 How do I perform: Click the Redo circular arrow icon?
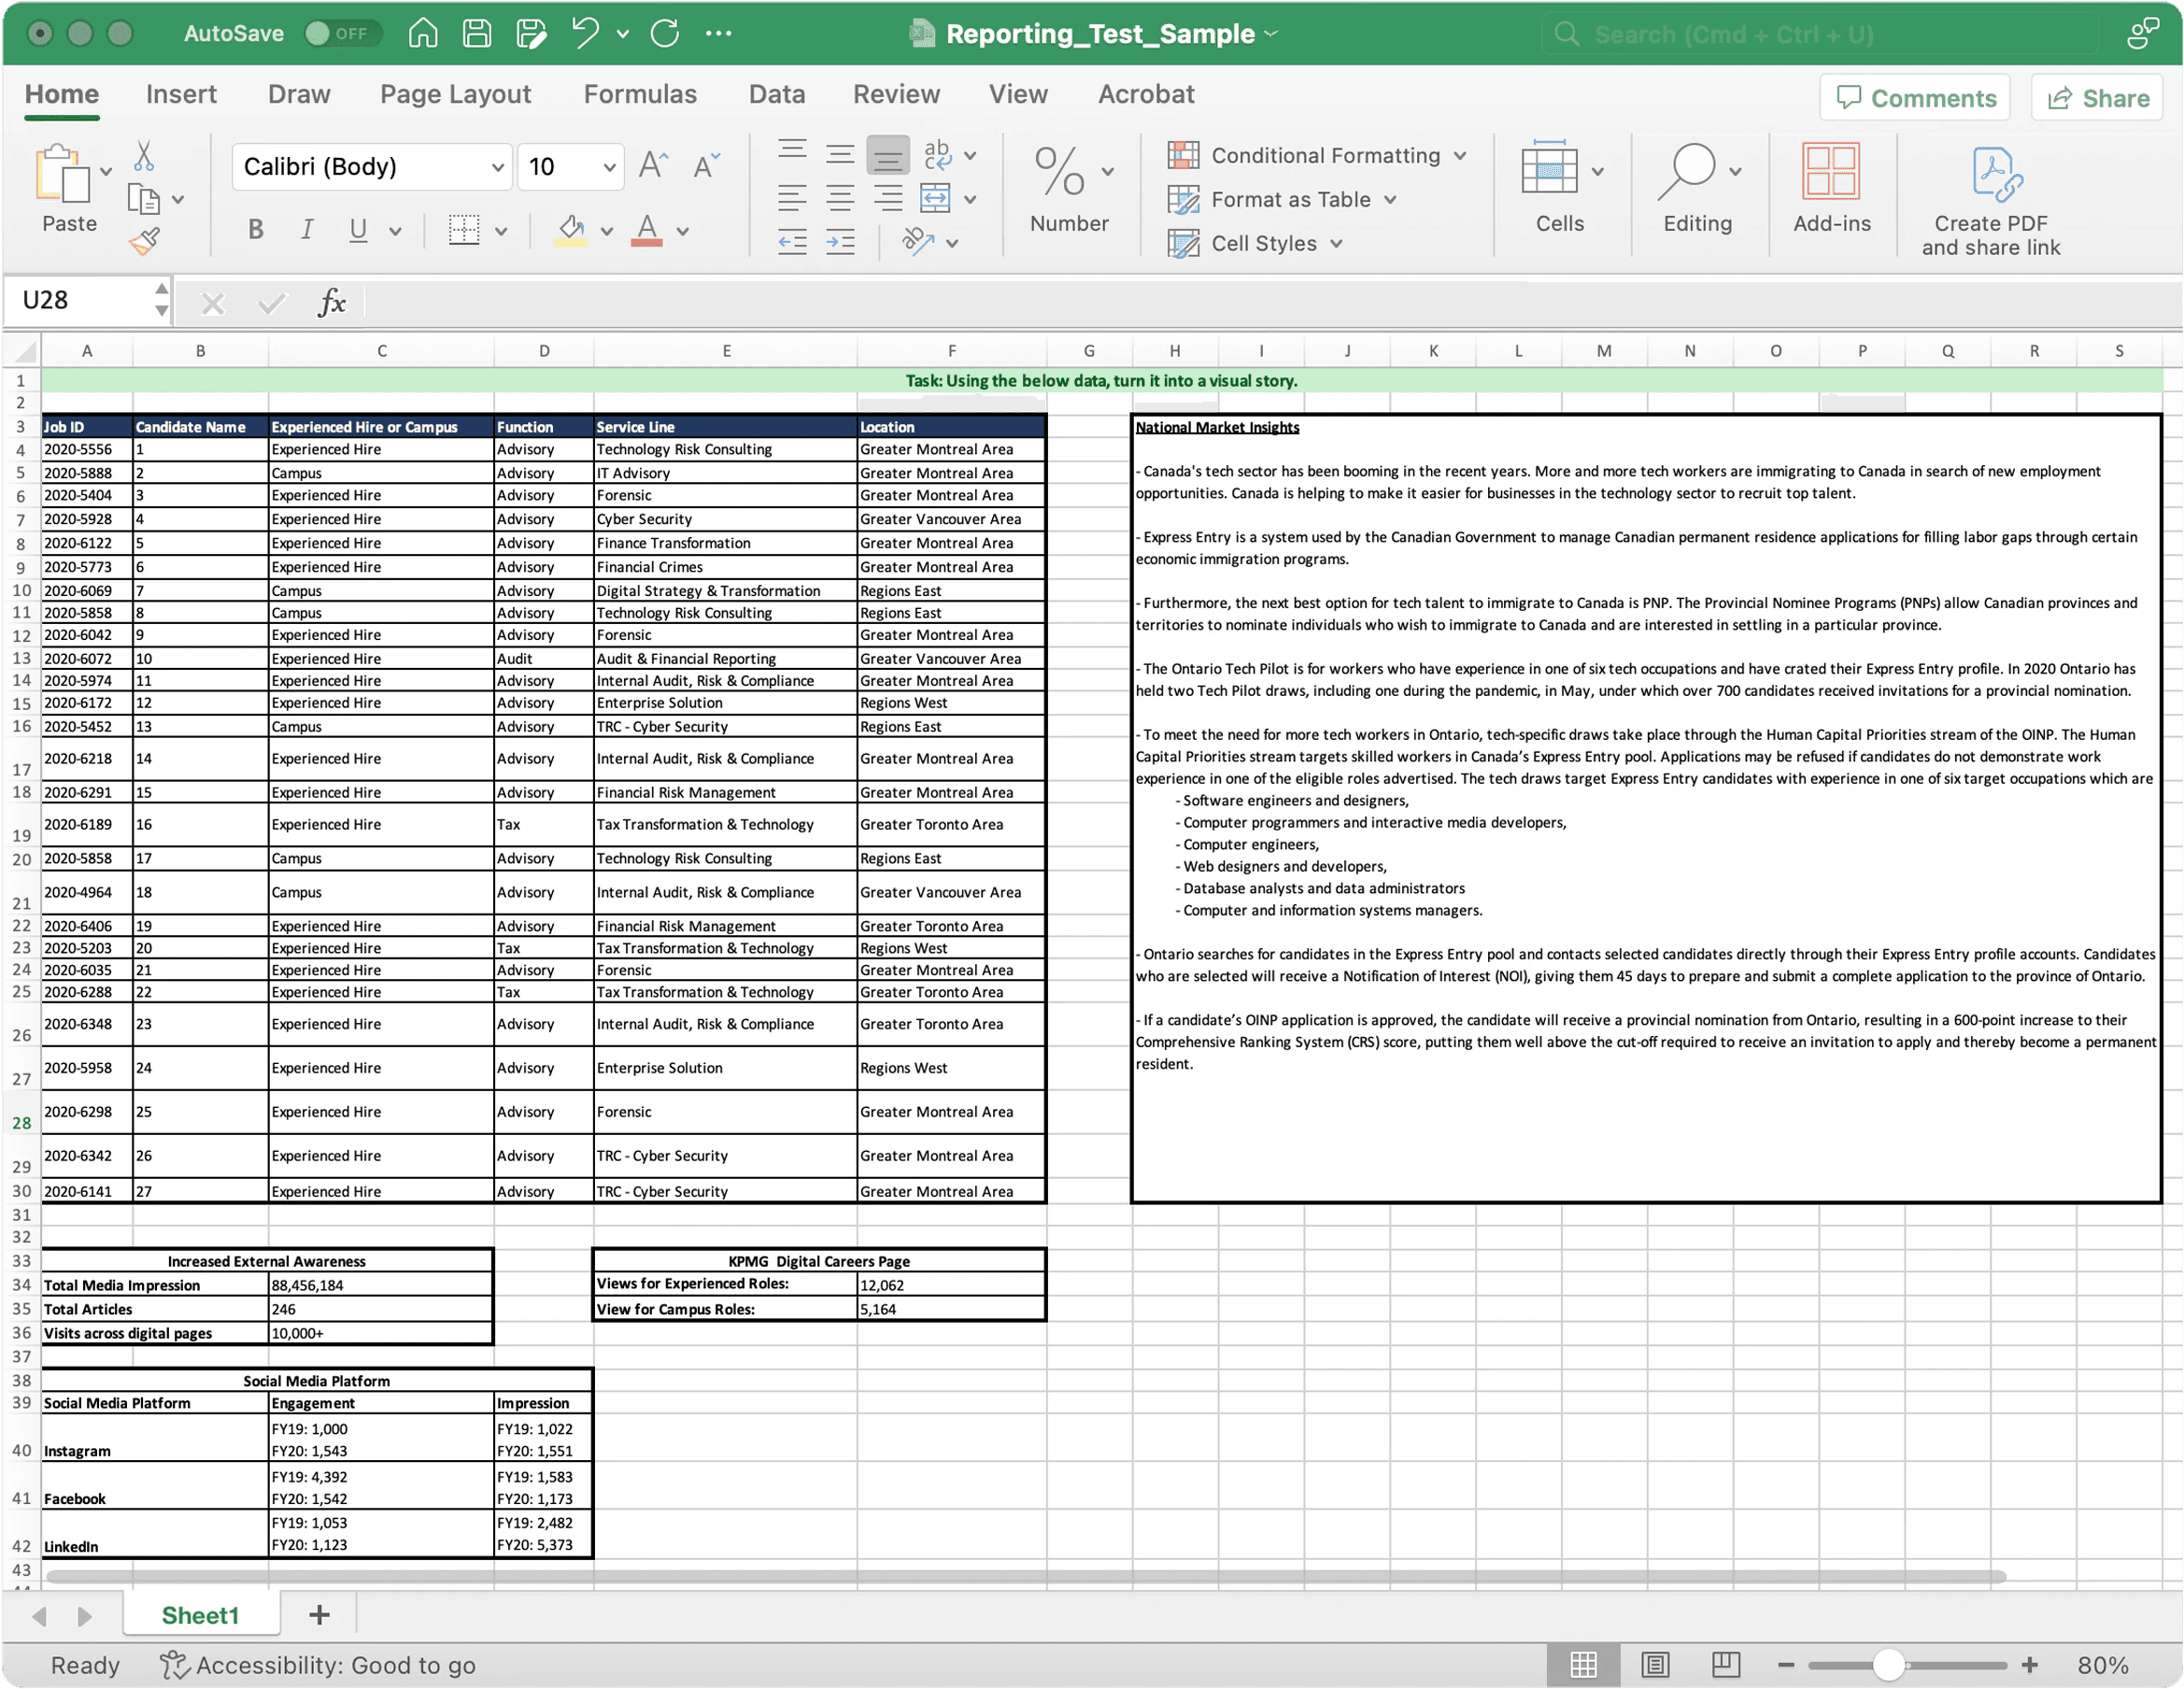tap(665, 33)
